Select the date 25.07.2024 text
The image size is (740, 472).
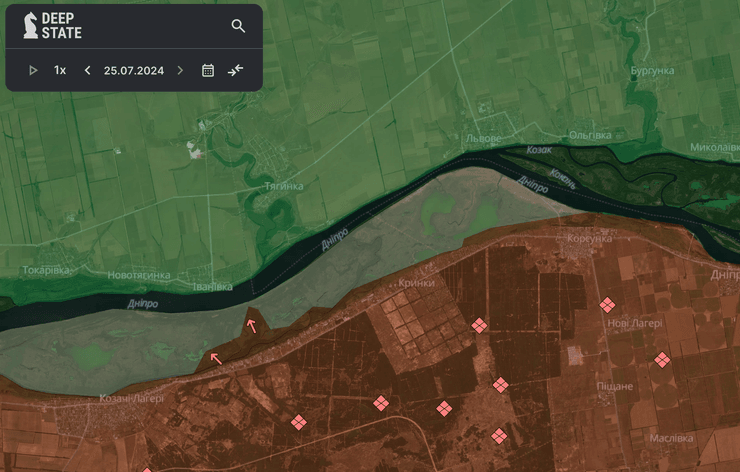pos(134,70)
